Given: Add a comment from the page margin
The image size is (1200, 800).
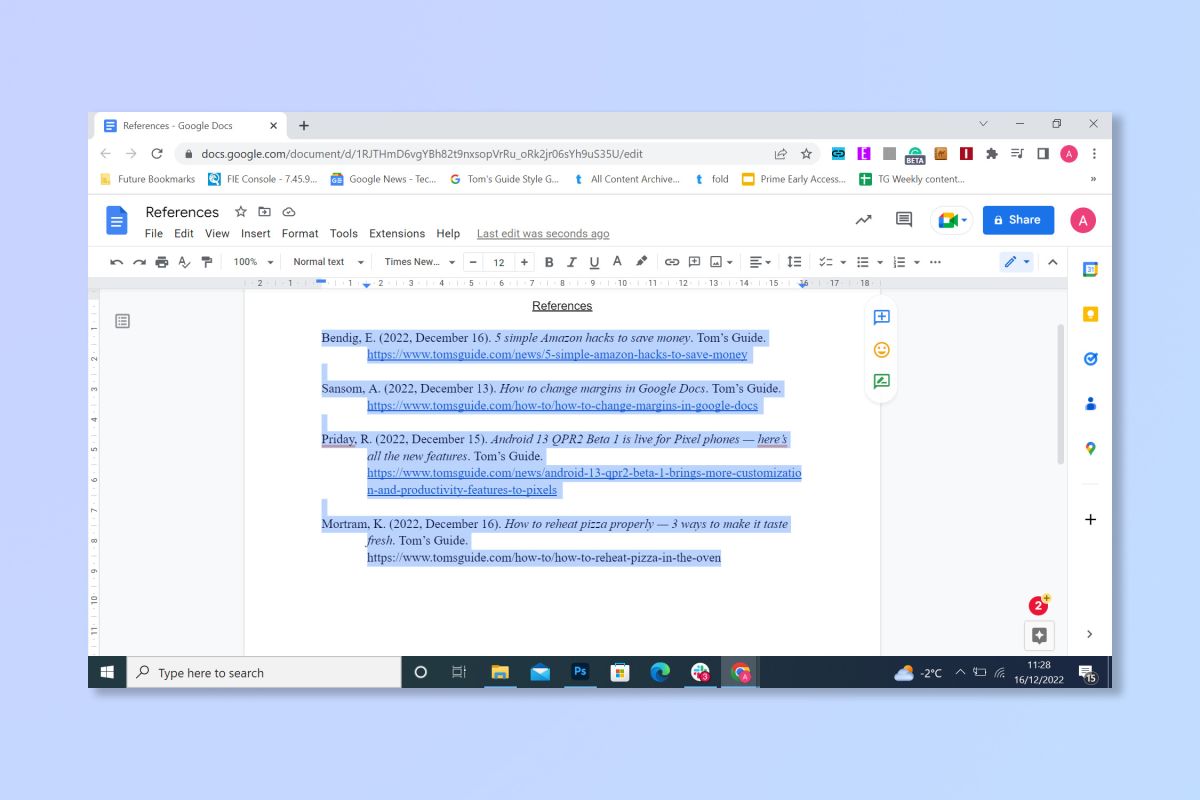Looking at the screenshot, I should coord(881,317).
